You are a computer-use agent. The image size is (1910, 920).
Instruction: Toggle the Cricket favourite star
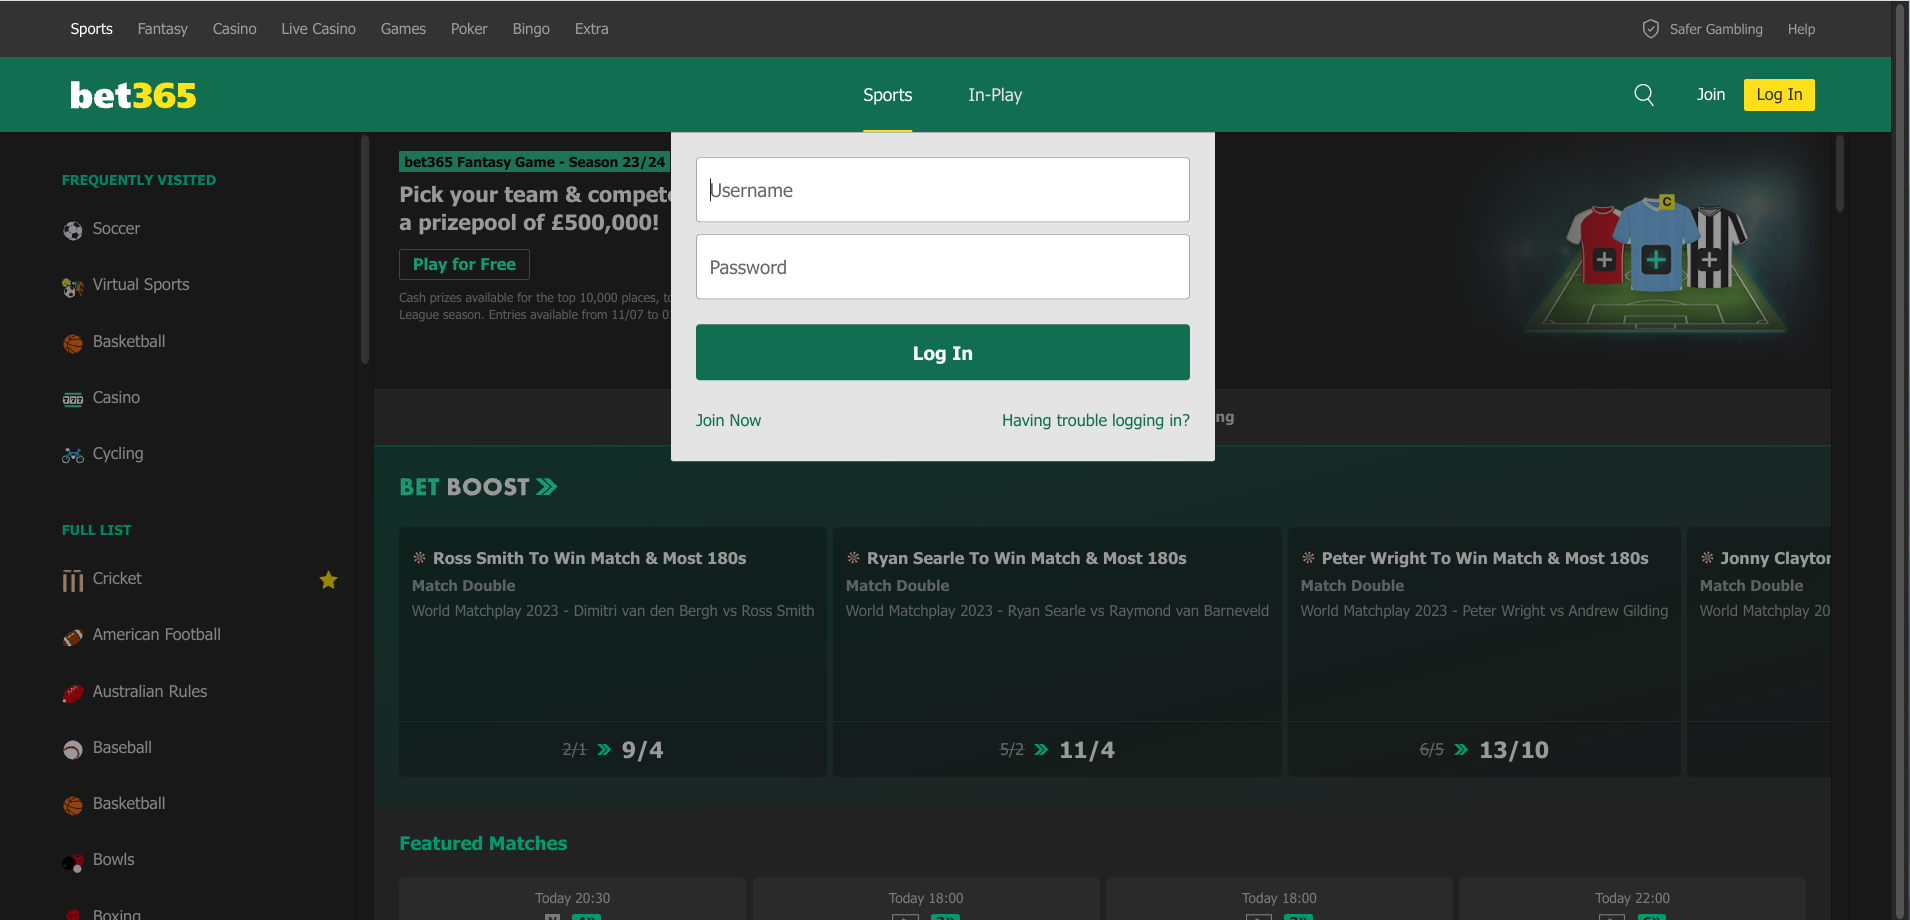[328, 580]
